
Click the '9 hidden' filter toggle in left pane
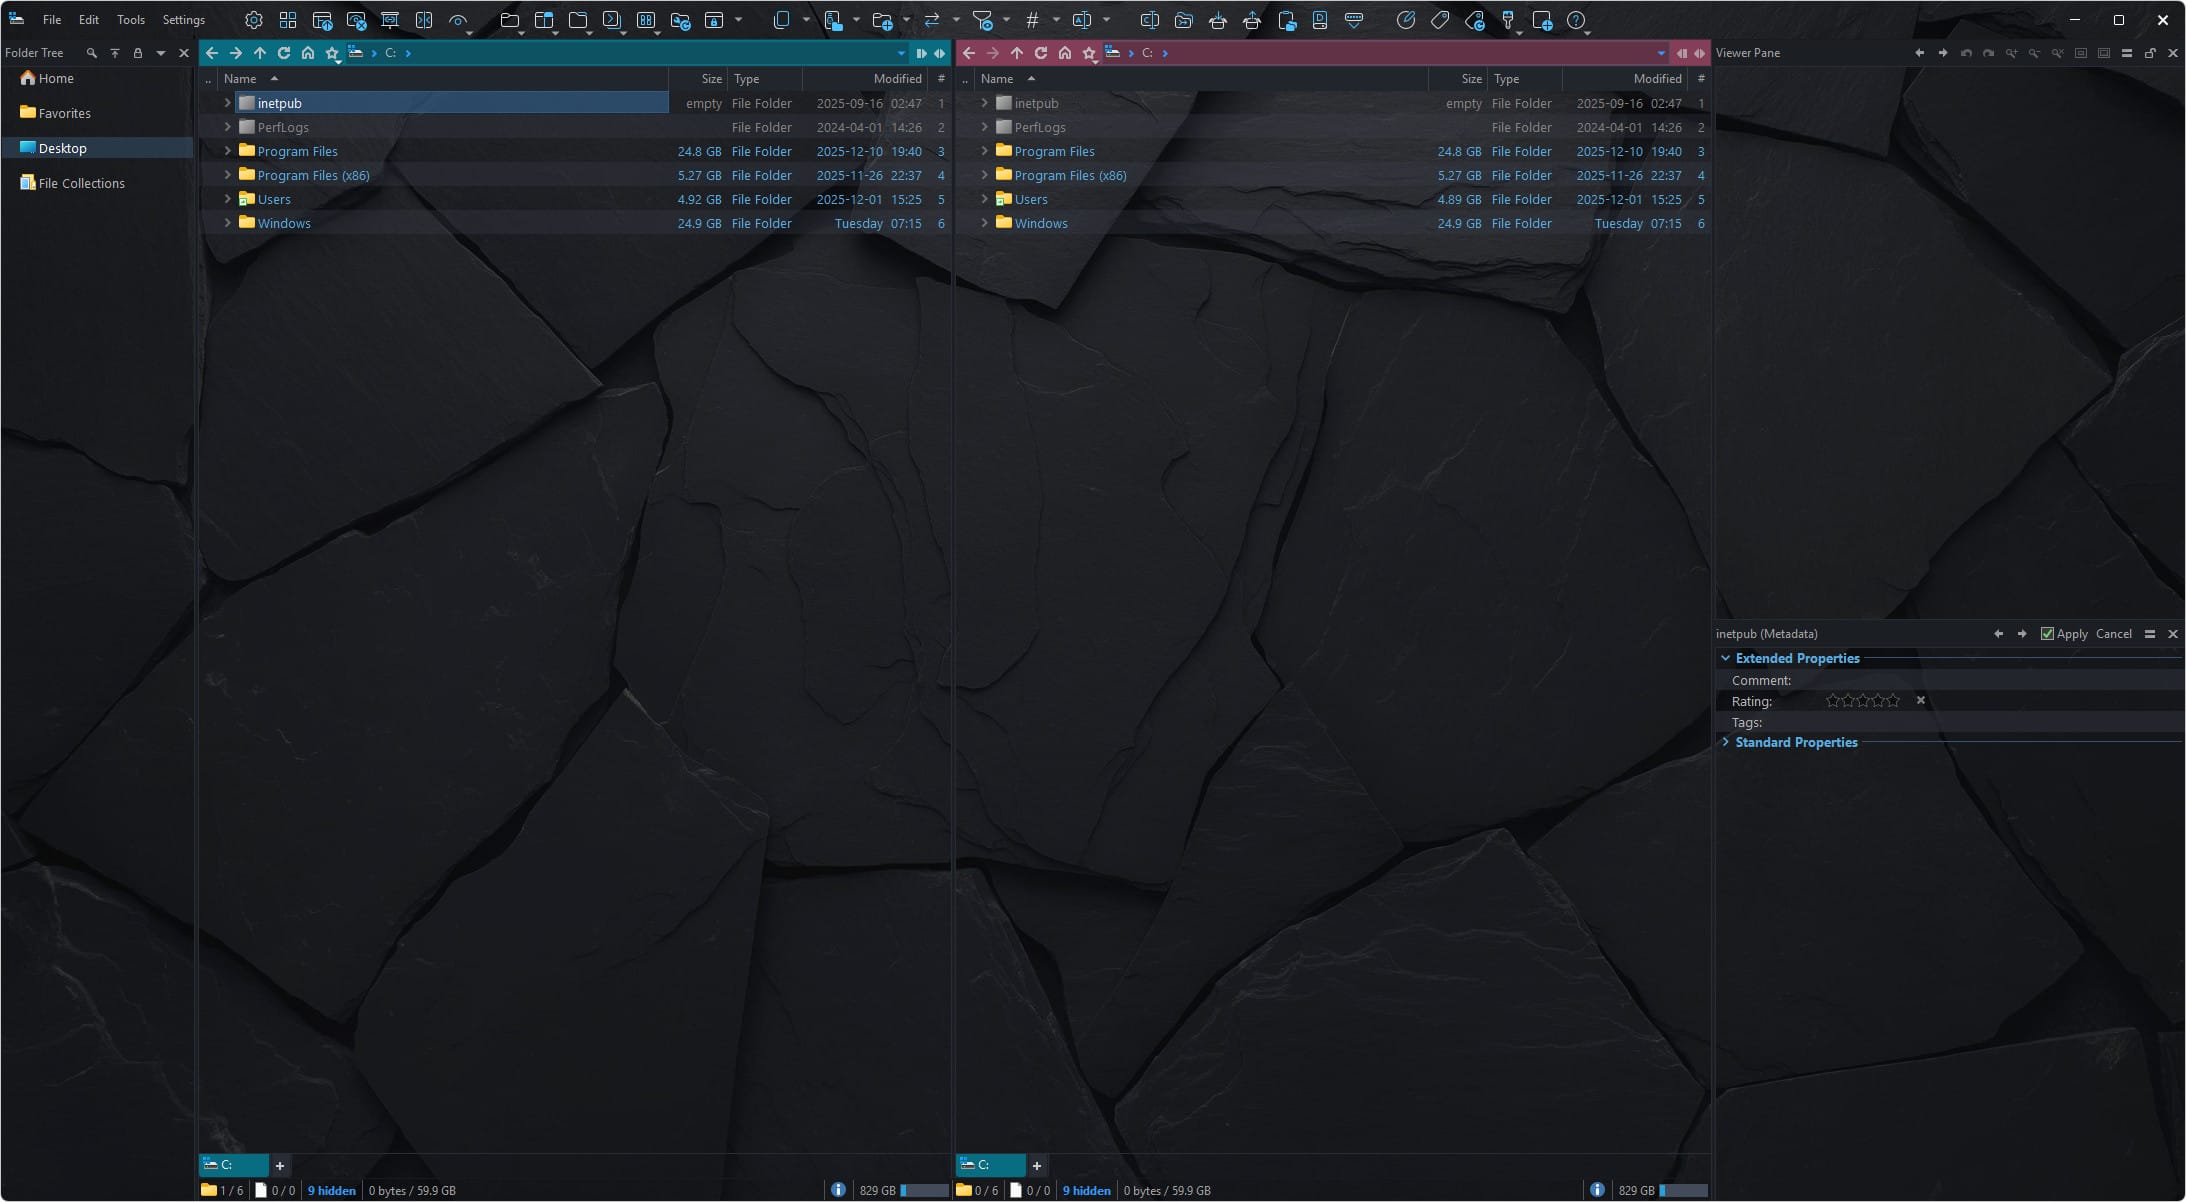(x=331, y=1190)
